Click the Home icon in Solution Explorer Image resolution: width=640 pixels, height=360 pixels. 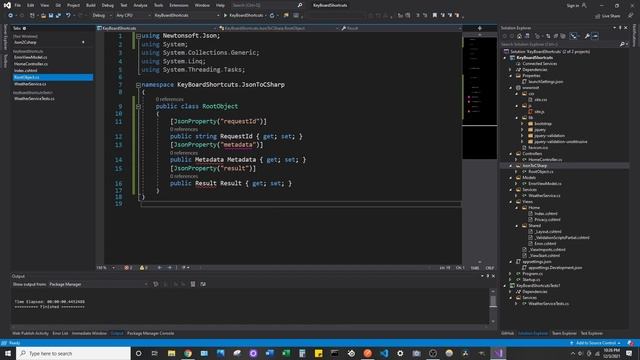point(519,36)
